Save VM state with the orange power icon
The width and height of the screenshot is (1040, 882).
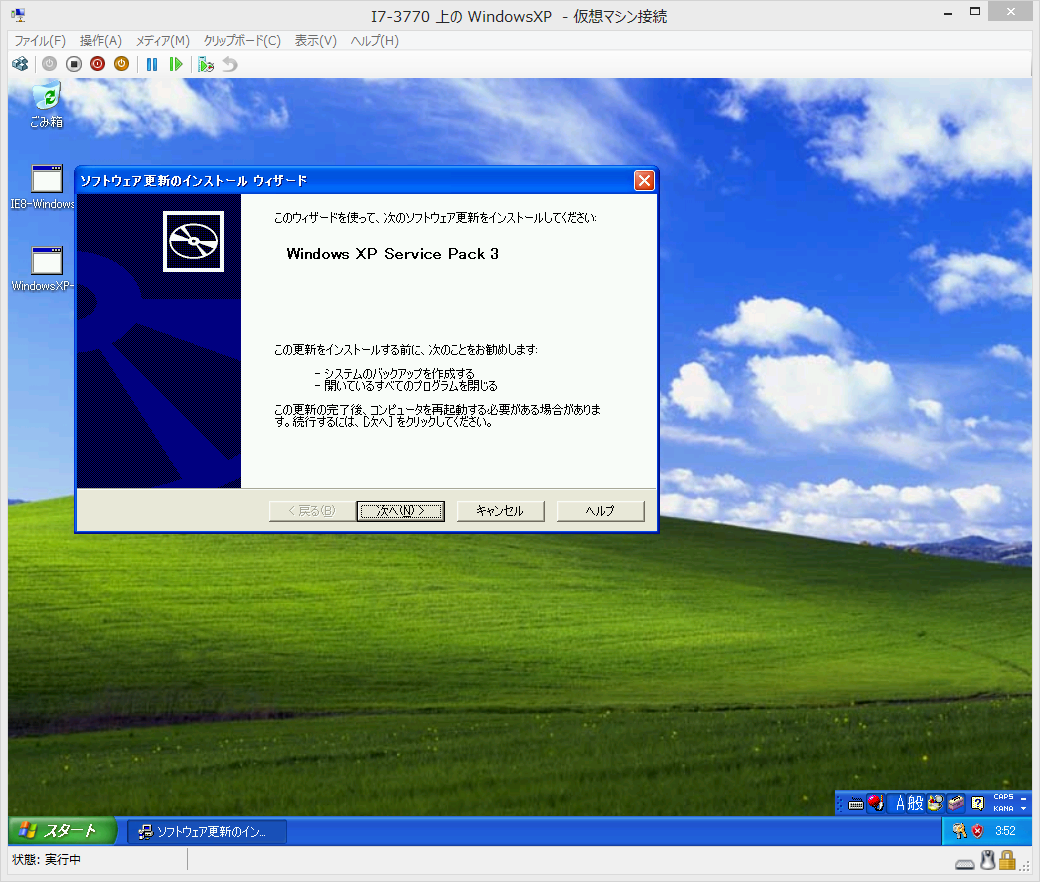pyautogui.click(x=121, y=64)
